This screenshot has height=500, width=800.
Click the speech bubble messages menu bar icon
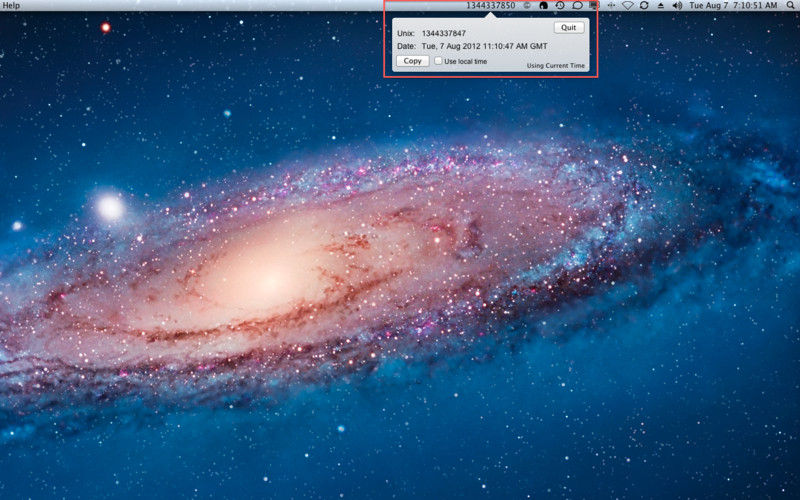pos(577,5)
